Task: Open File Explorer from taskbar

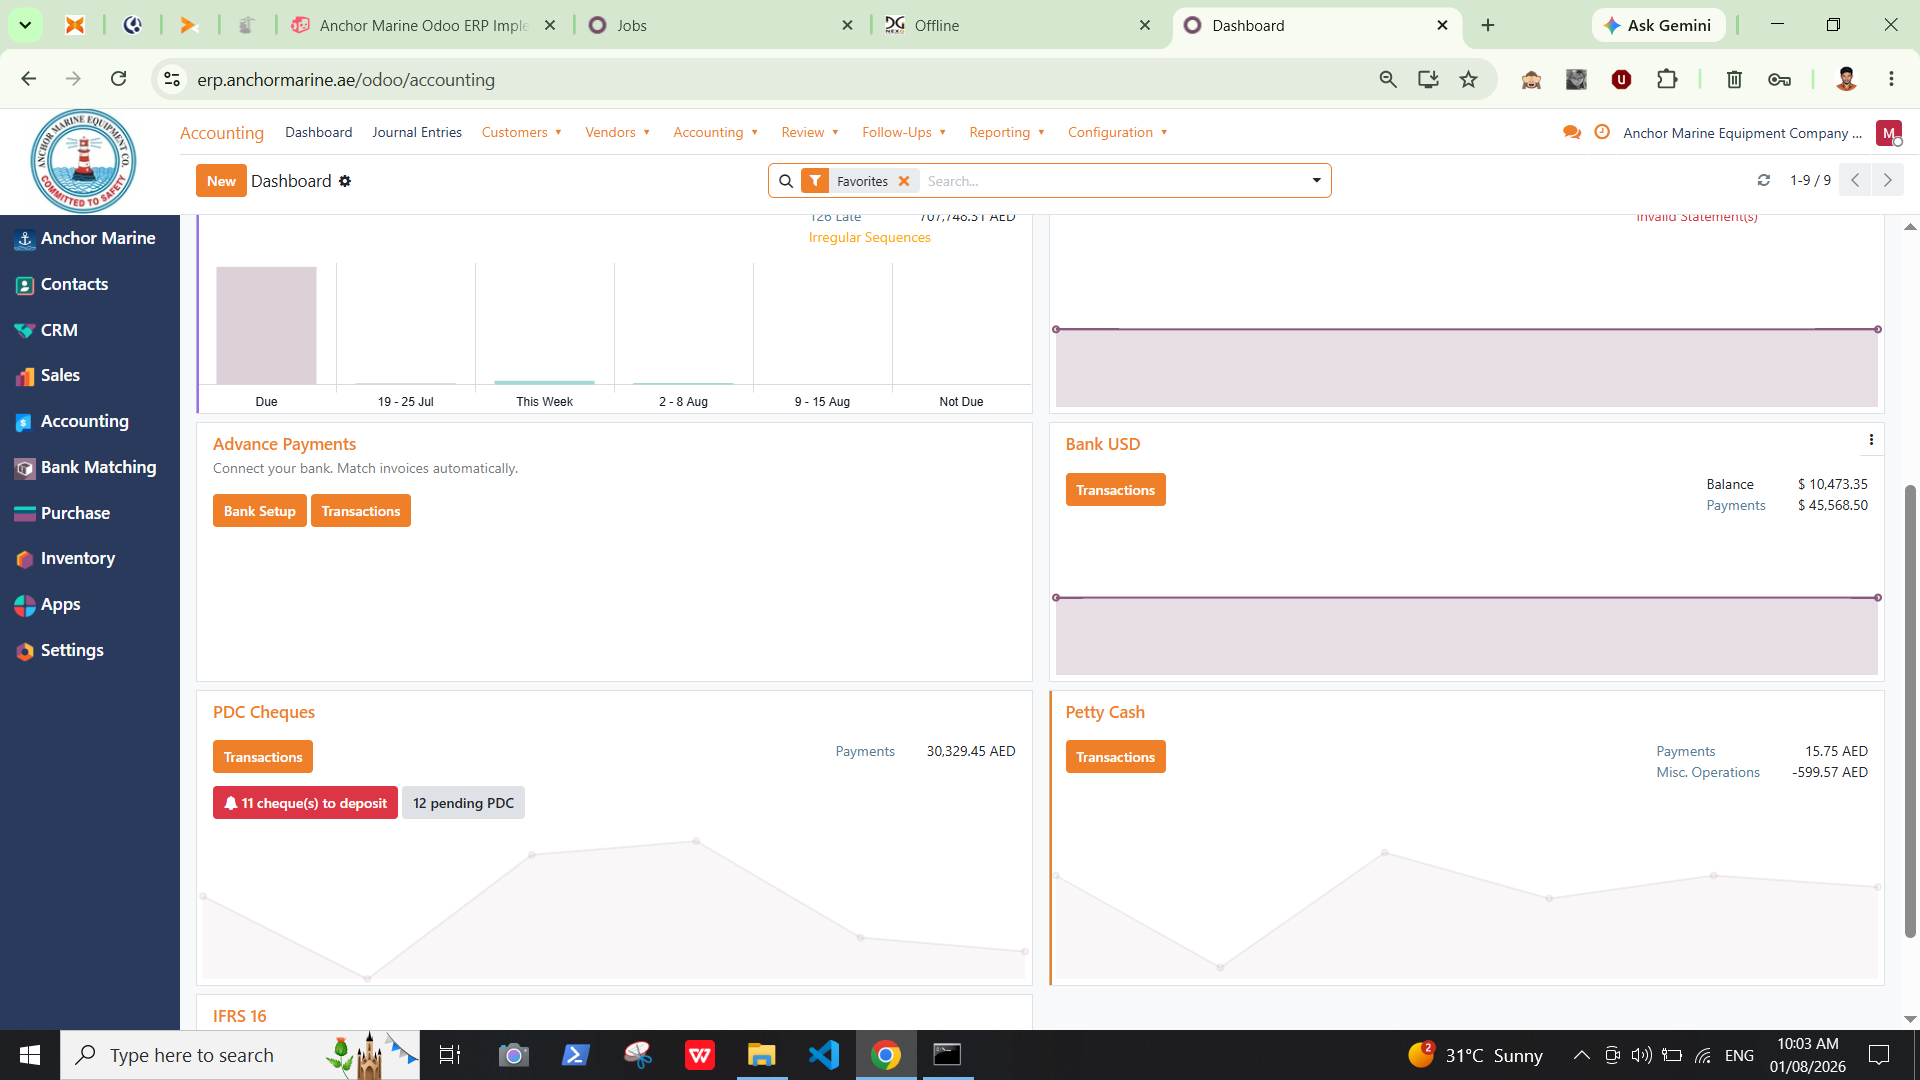Action: (x=761, y=1055)
